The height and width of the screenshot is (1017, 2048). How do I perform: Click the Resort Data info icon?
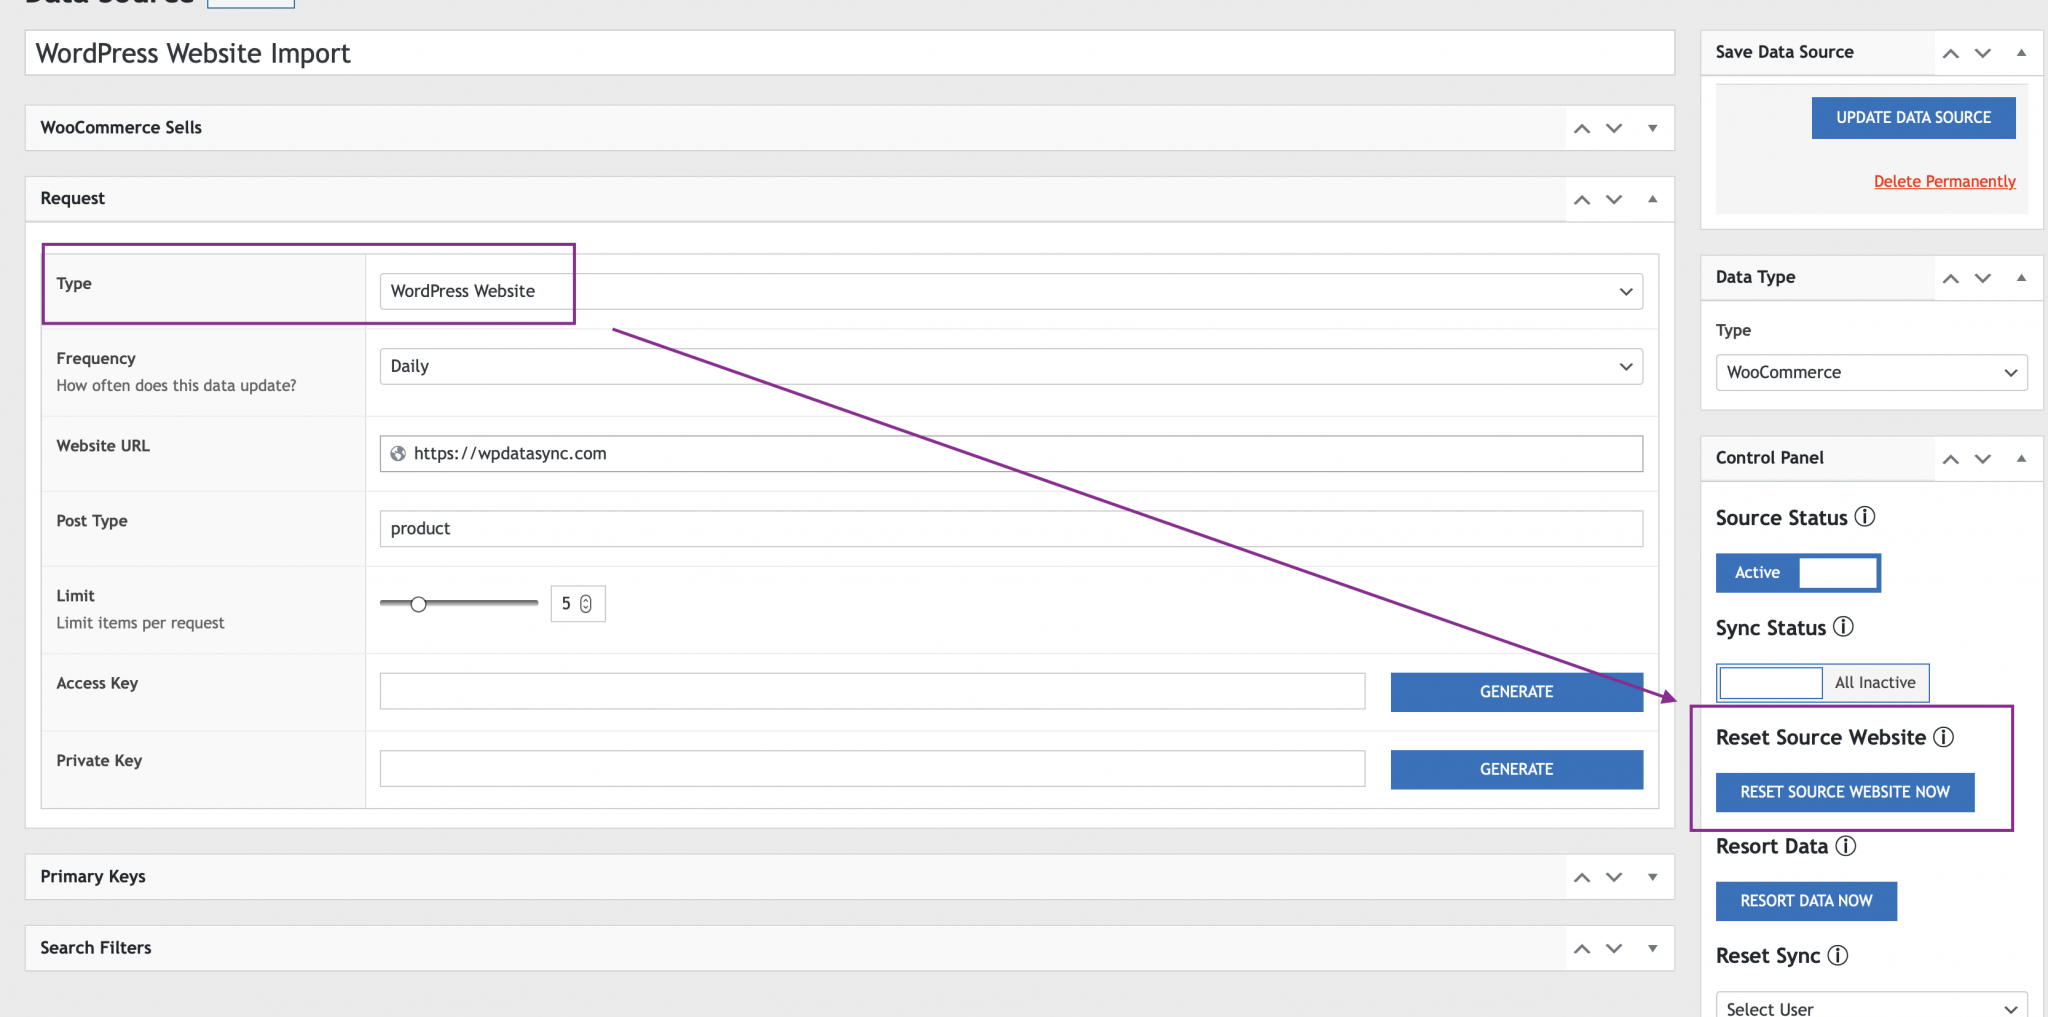1846,846
